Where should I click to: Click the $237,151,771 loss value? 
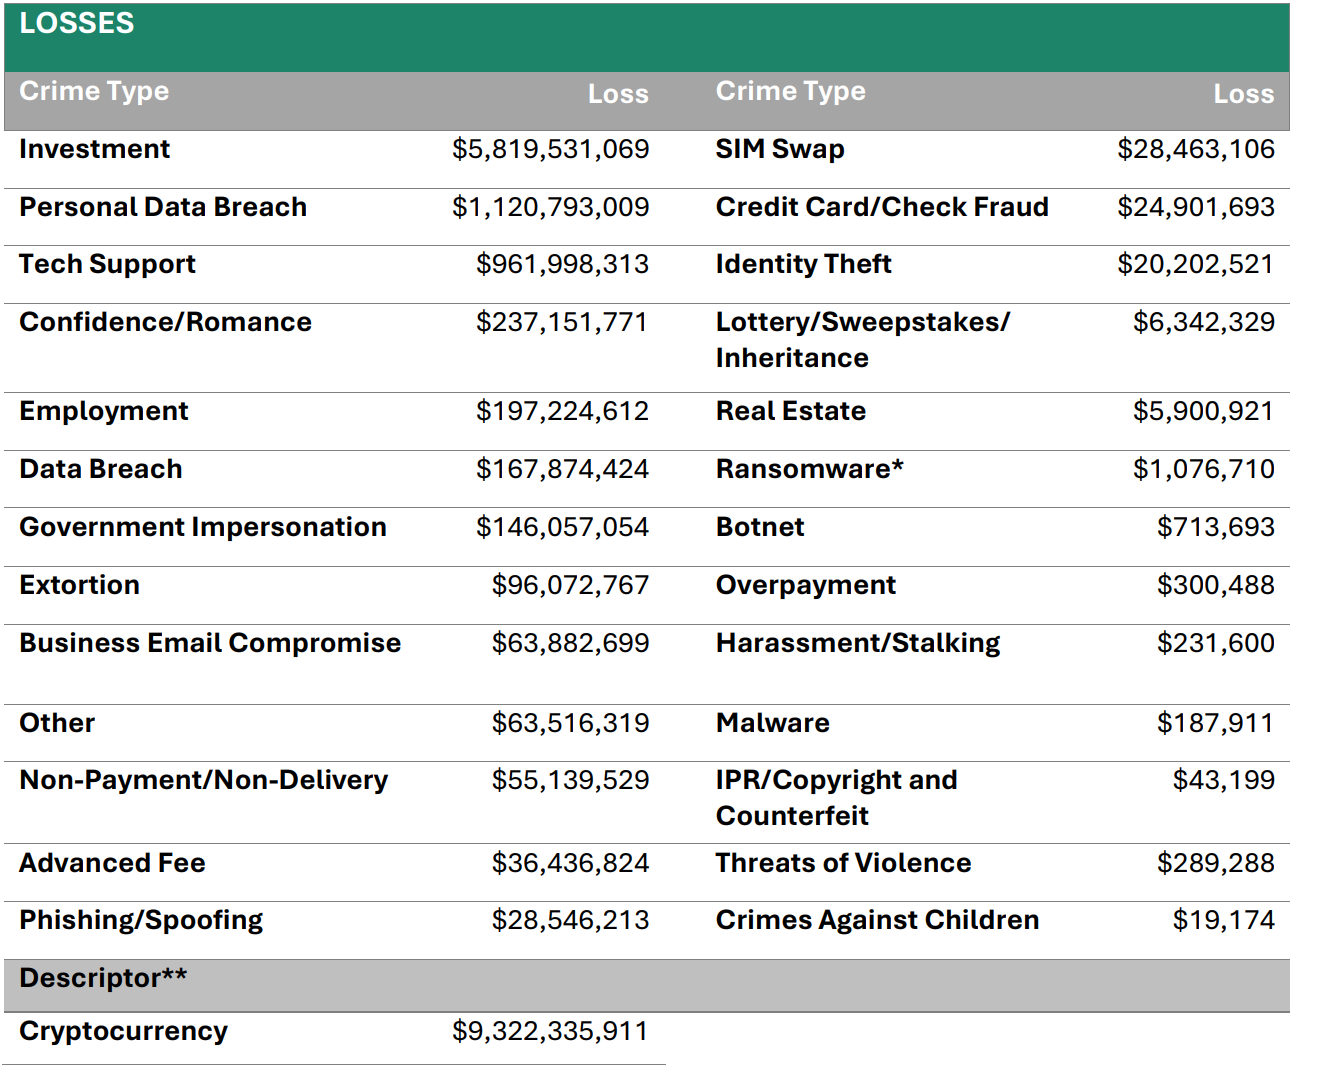pyautogui.click(x=562, y=322)
